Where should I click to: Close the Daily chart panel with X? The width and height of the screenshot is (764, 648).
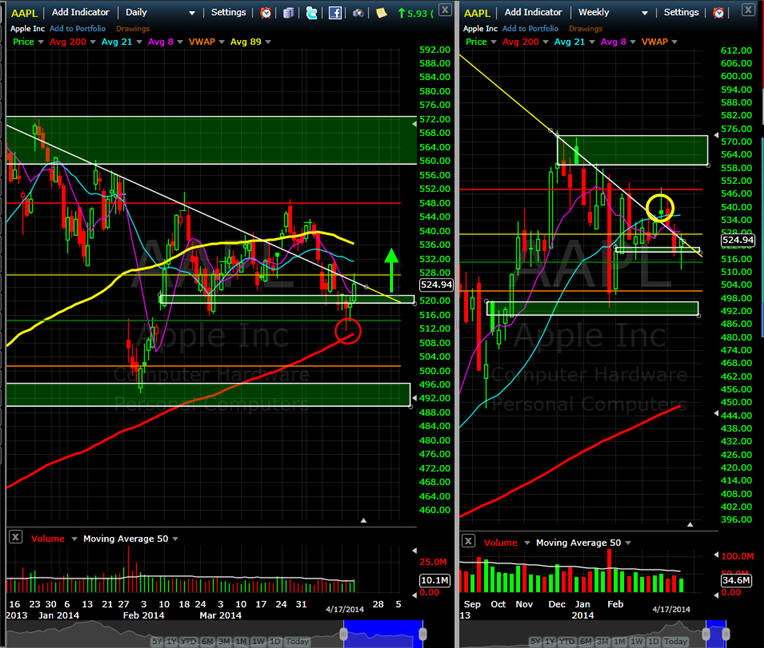[445, 9]
